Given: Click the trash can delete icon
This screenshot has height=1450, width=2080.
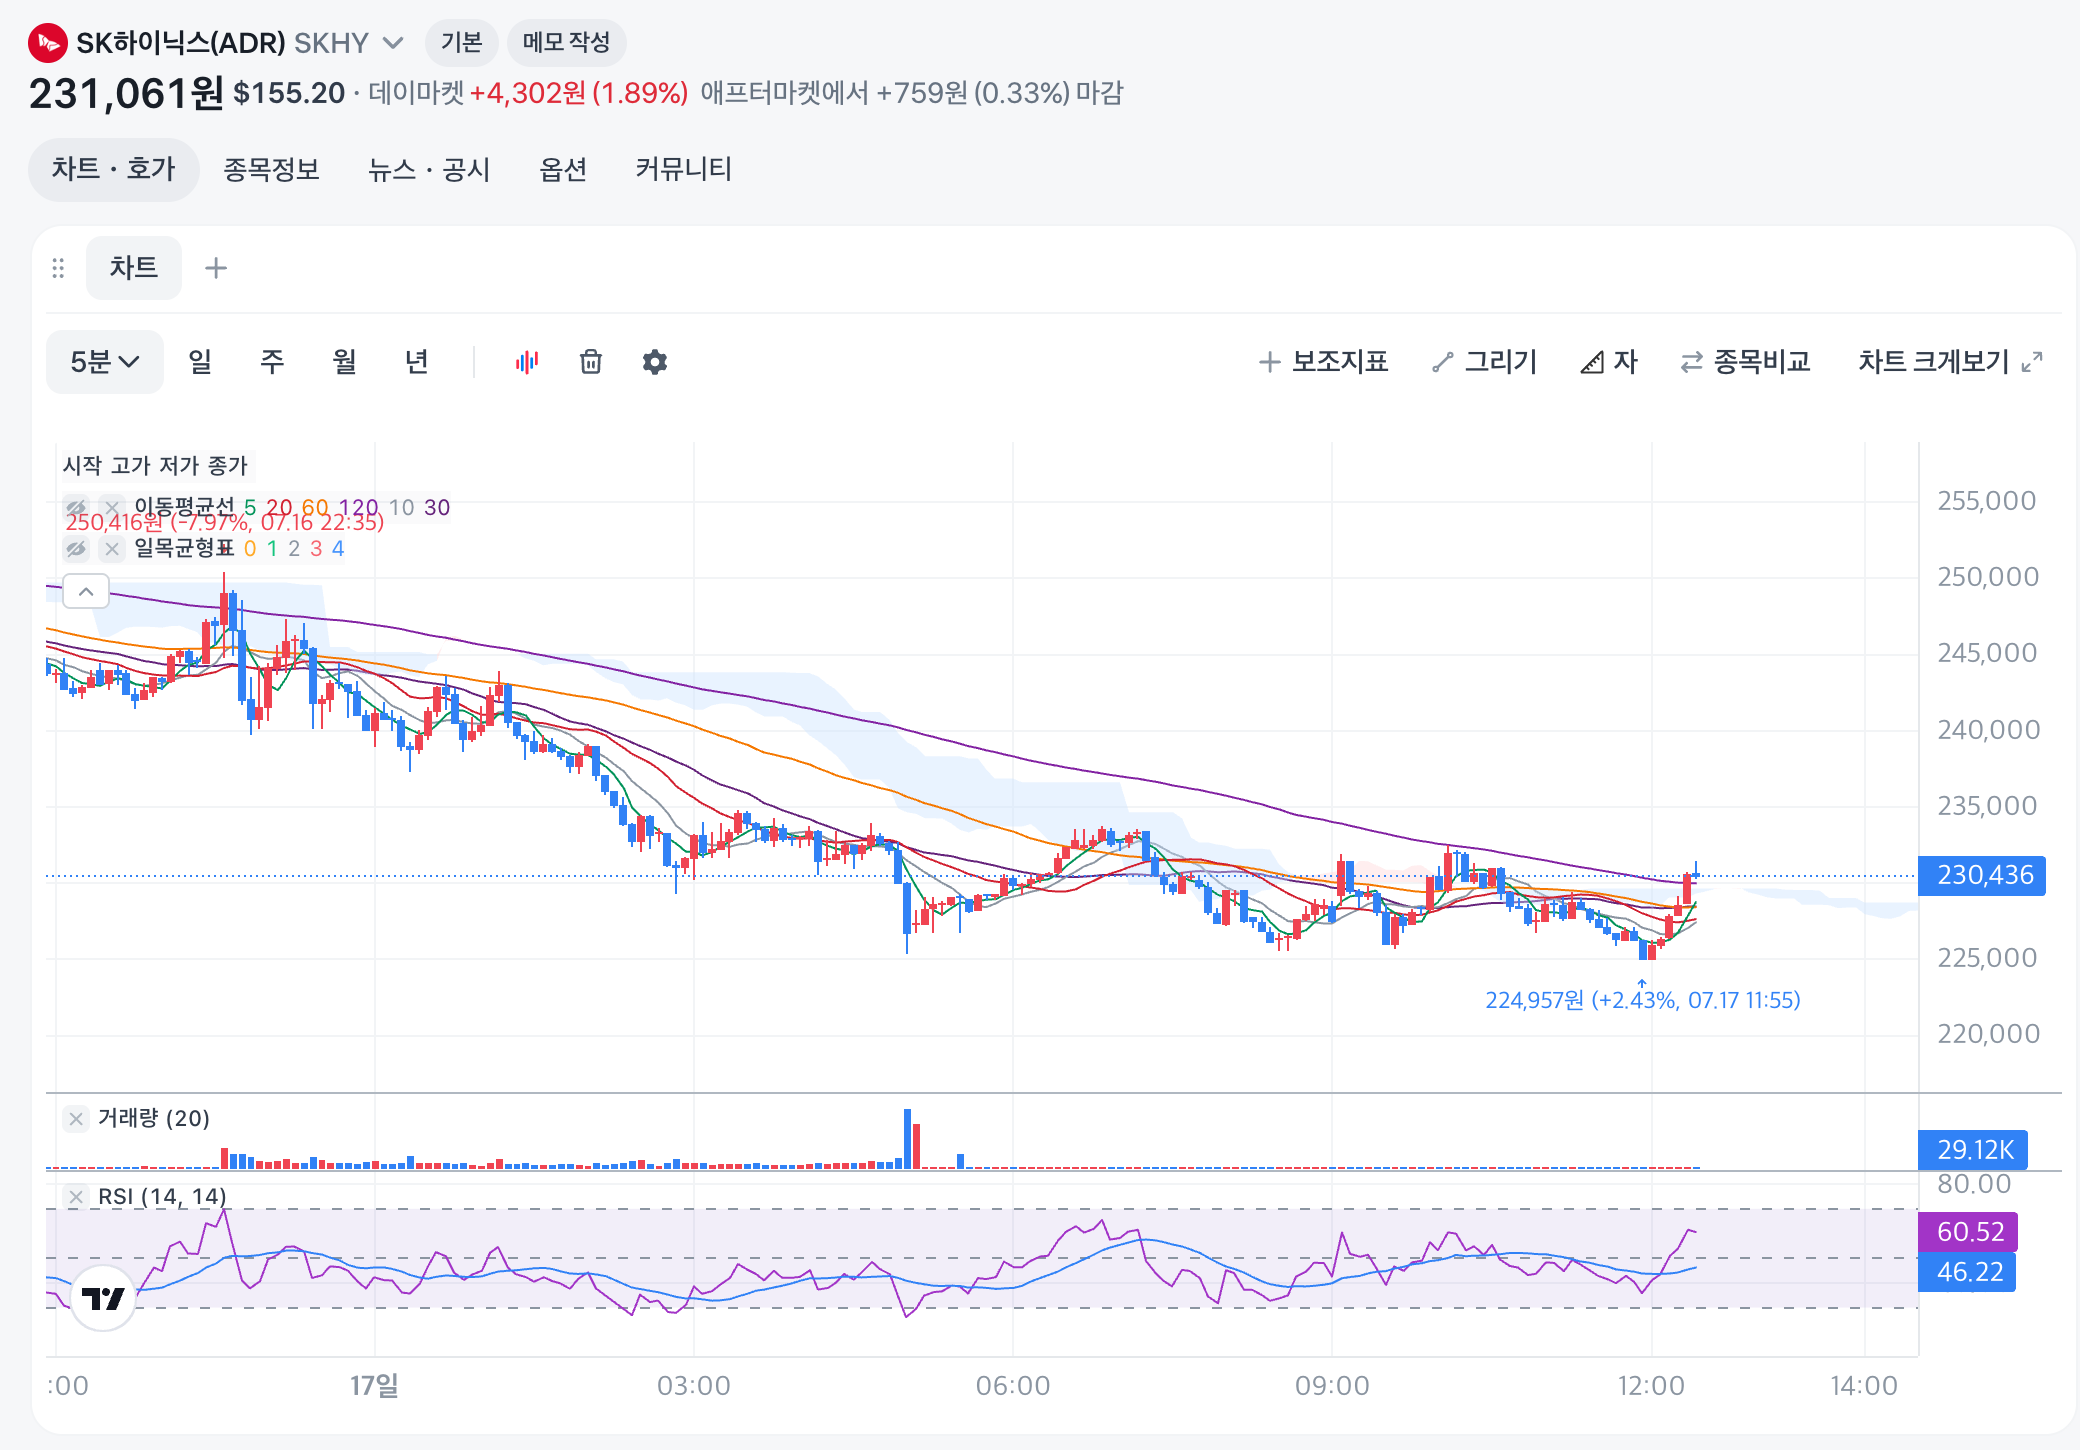Looking at the screenshot, I should (591, 362).
